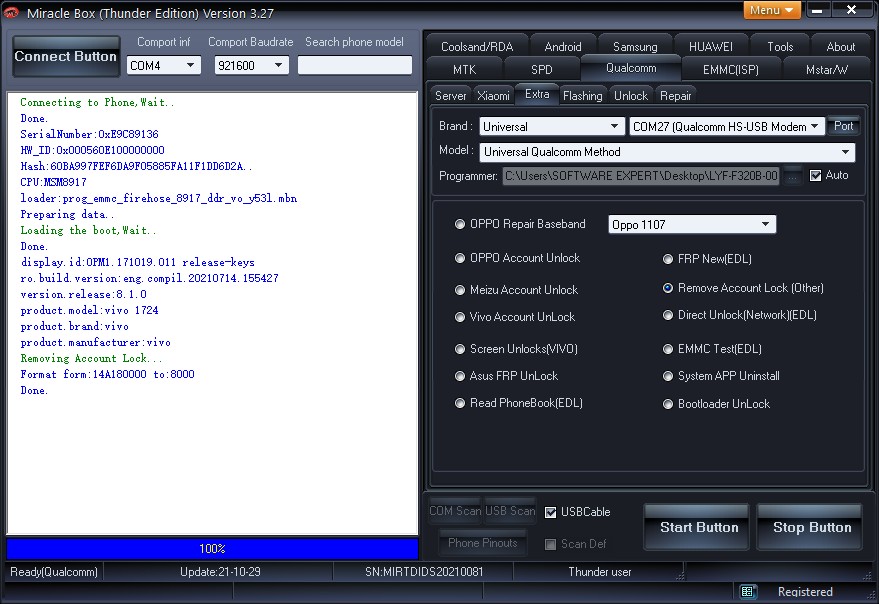Select Meizu Account Unlock option
The image size is (879, 604).
[460, 290]
